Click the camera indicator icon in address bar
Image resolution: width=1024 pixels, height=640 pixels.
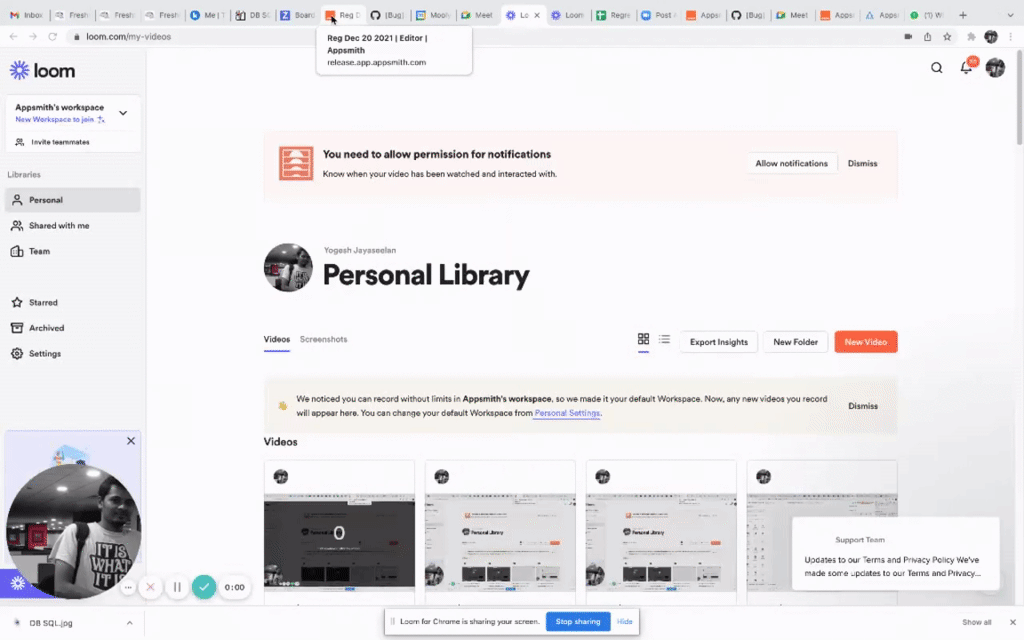(908, 37)
